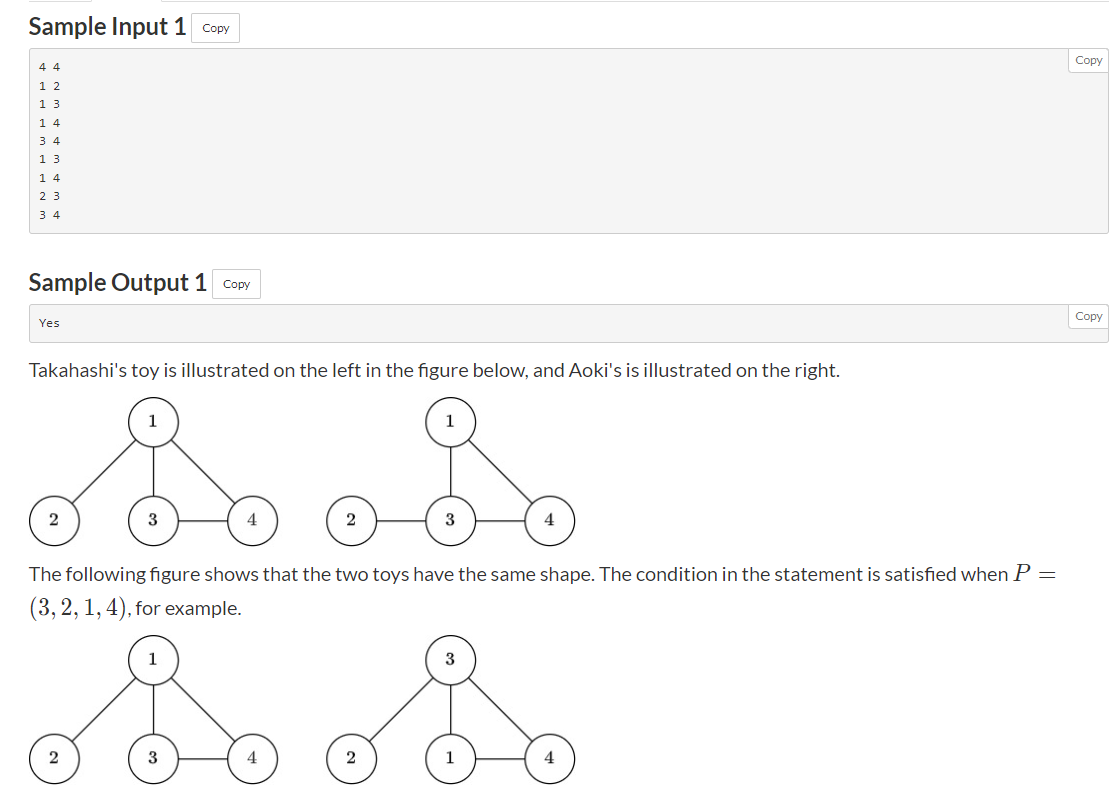Select node 4 in the bottom-left graph

tap(252, 758)
